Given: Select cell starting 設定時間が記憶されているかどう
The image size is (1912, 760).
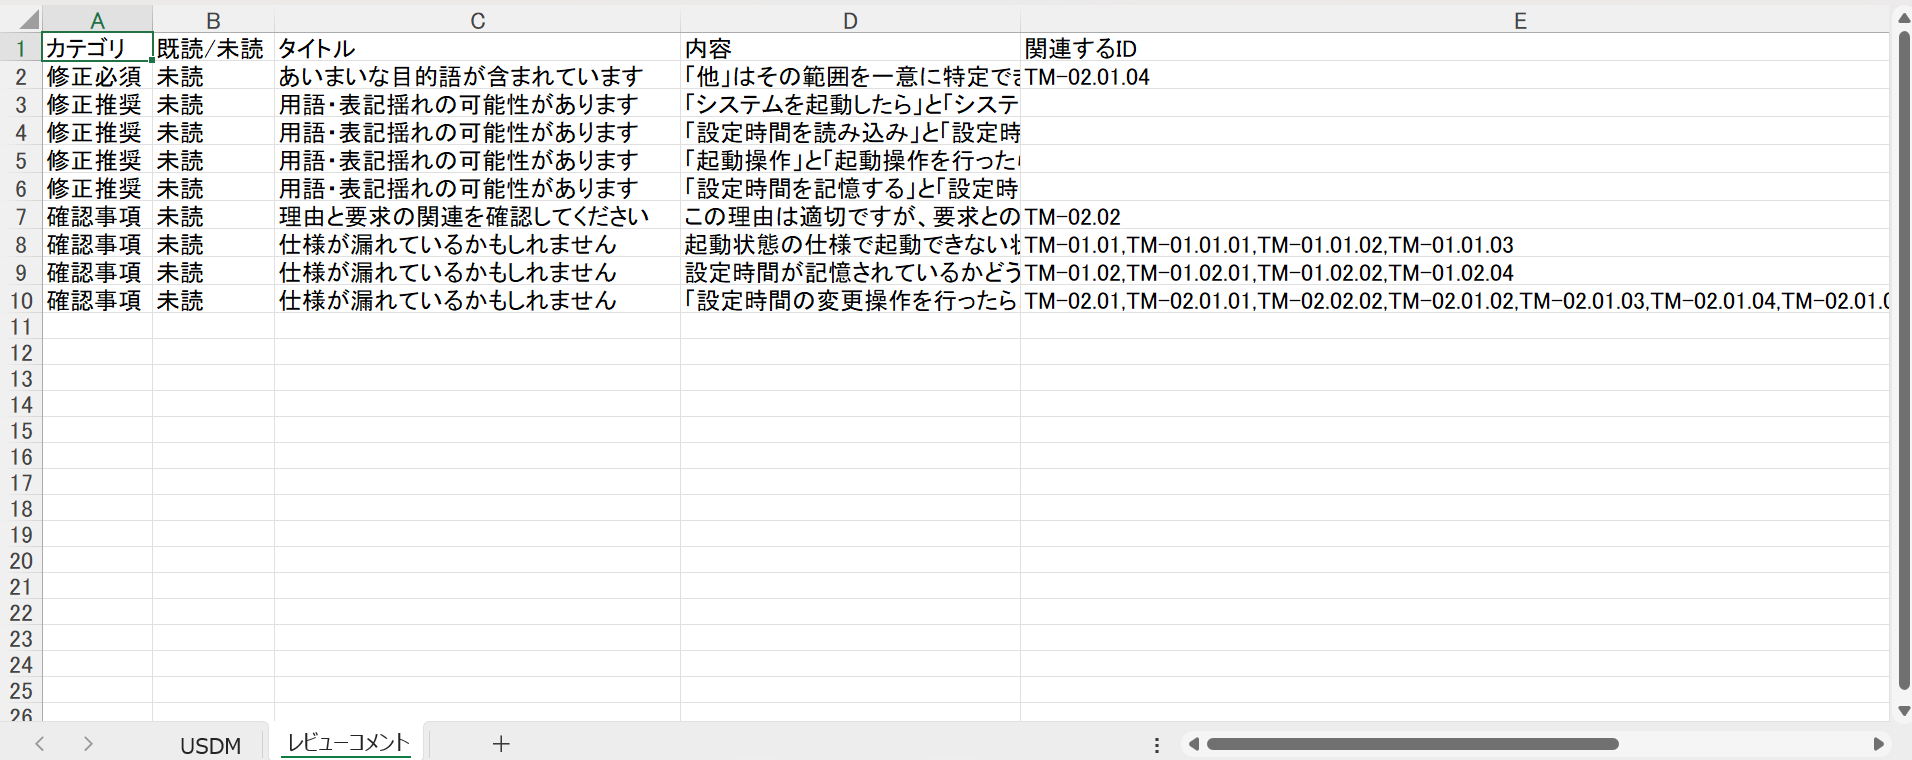Looking at the screenshot, I should pos(850,272).
